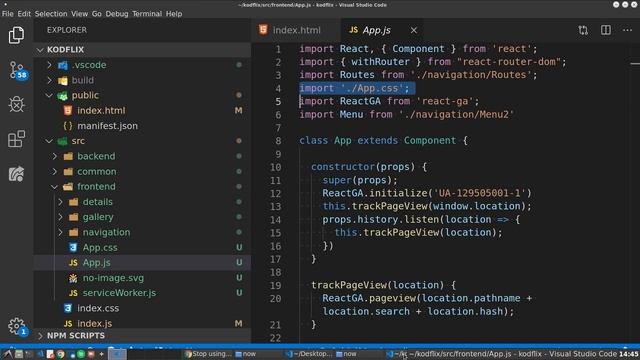The width and height of the screenshot is (640, 360).
Task: Open the Extensions view
Action: (16, 139)
